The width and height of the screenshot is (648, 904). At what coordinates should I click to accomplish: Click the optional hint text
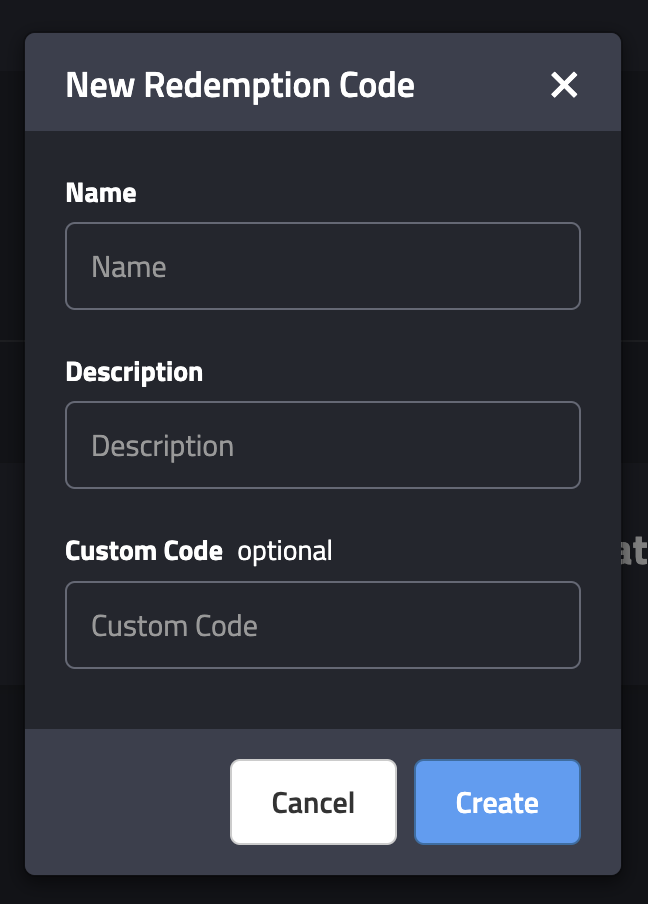point(285,552)
